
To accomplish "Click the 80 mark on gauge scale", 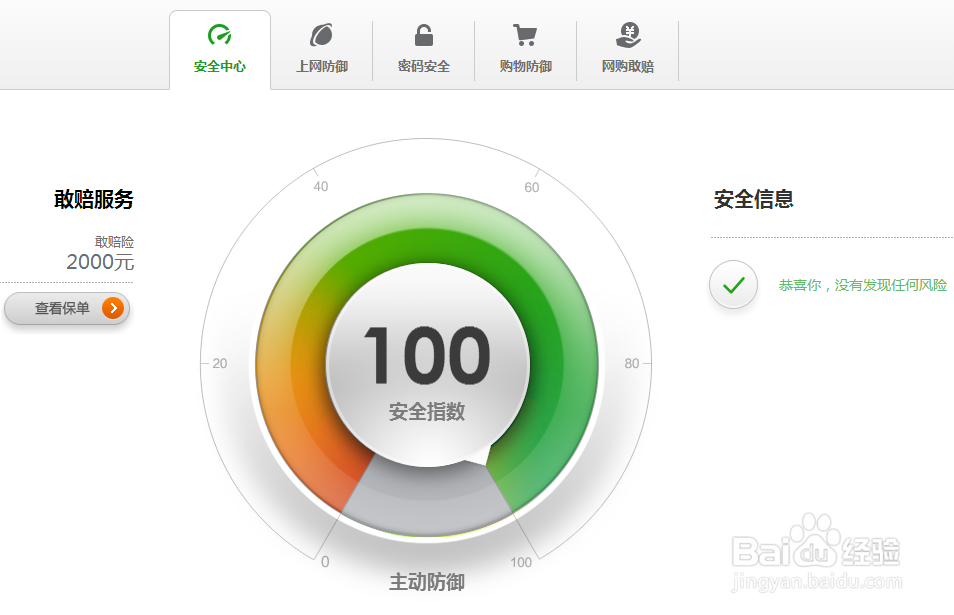I will click(632, 364).
